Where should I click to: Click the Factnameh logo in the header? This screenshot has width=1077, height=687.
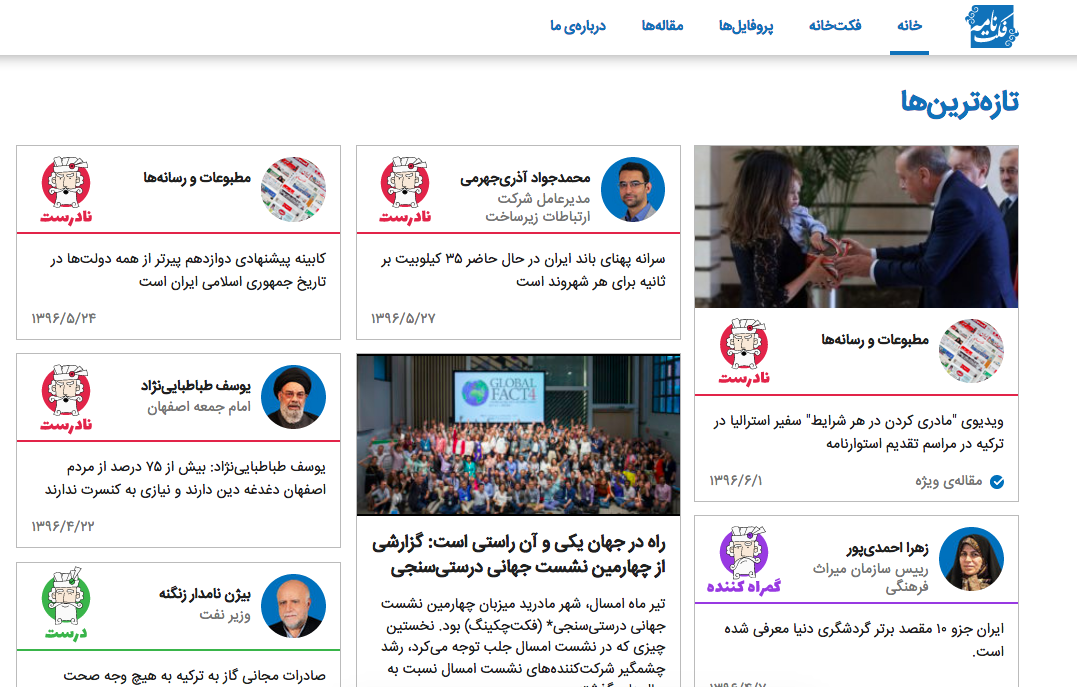pos(991,26)
